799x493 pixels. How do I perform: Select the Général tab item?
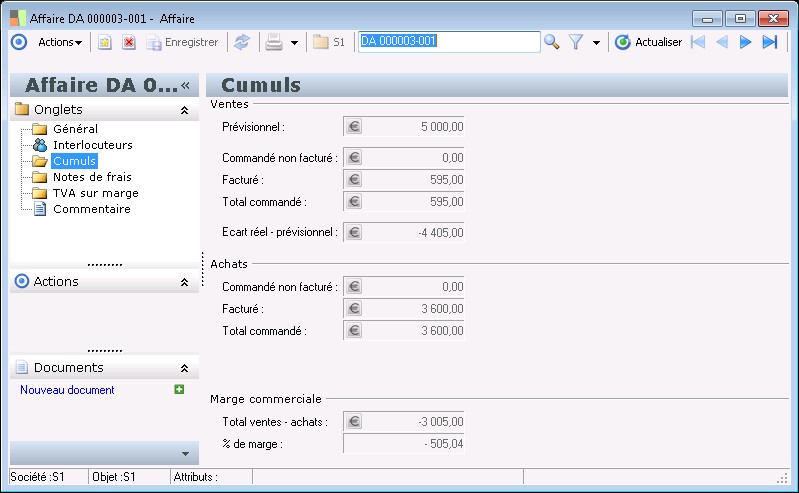click(75, 129)
